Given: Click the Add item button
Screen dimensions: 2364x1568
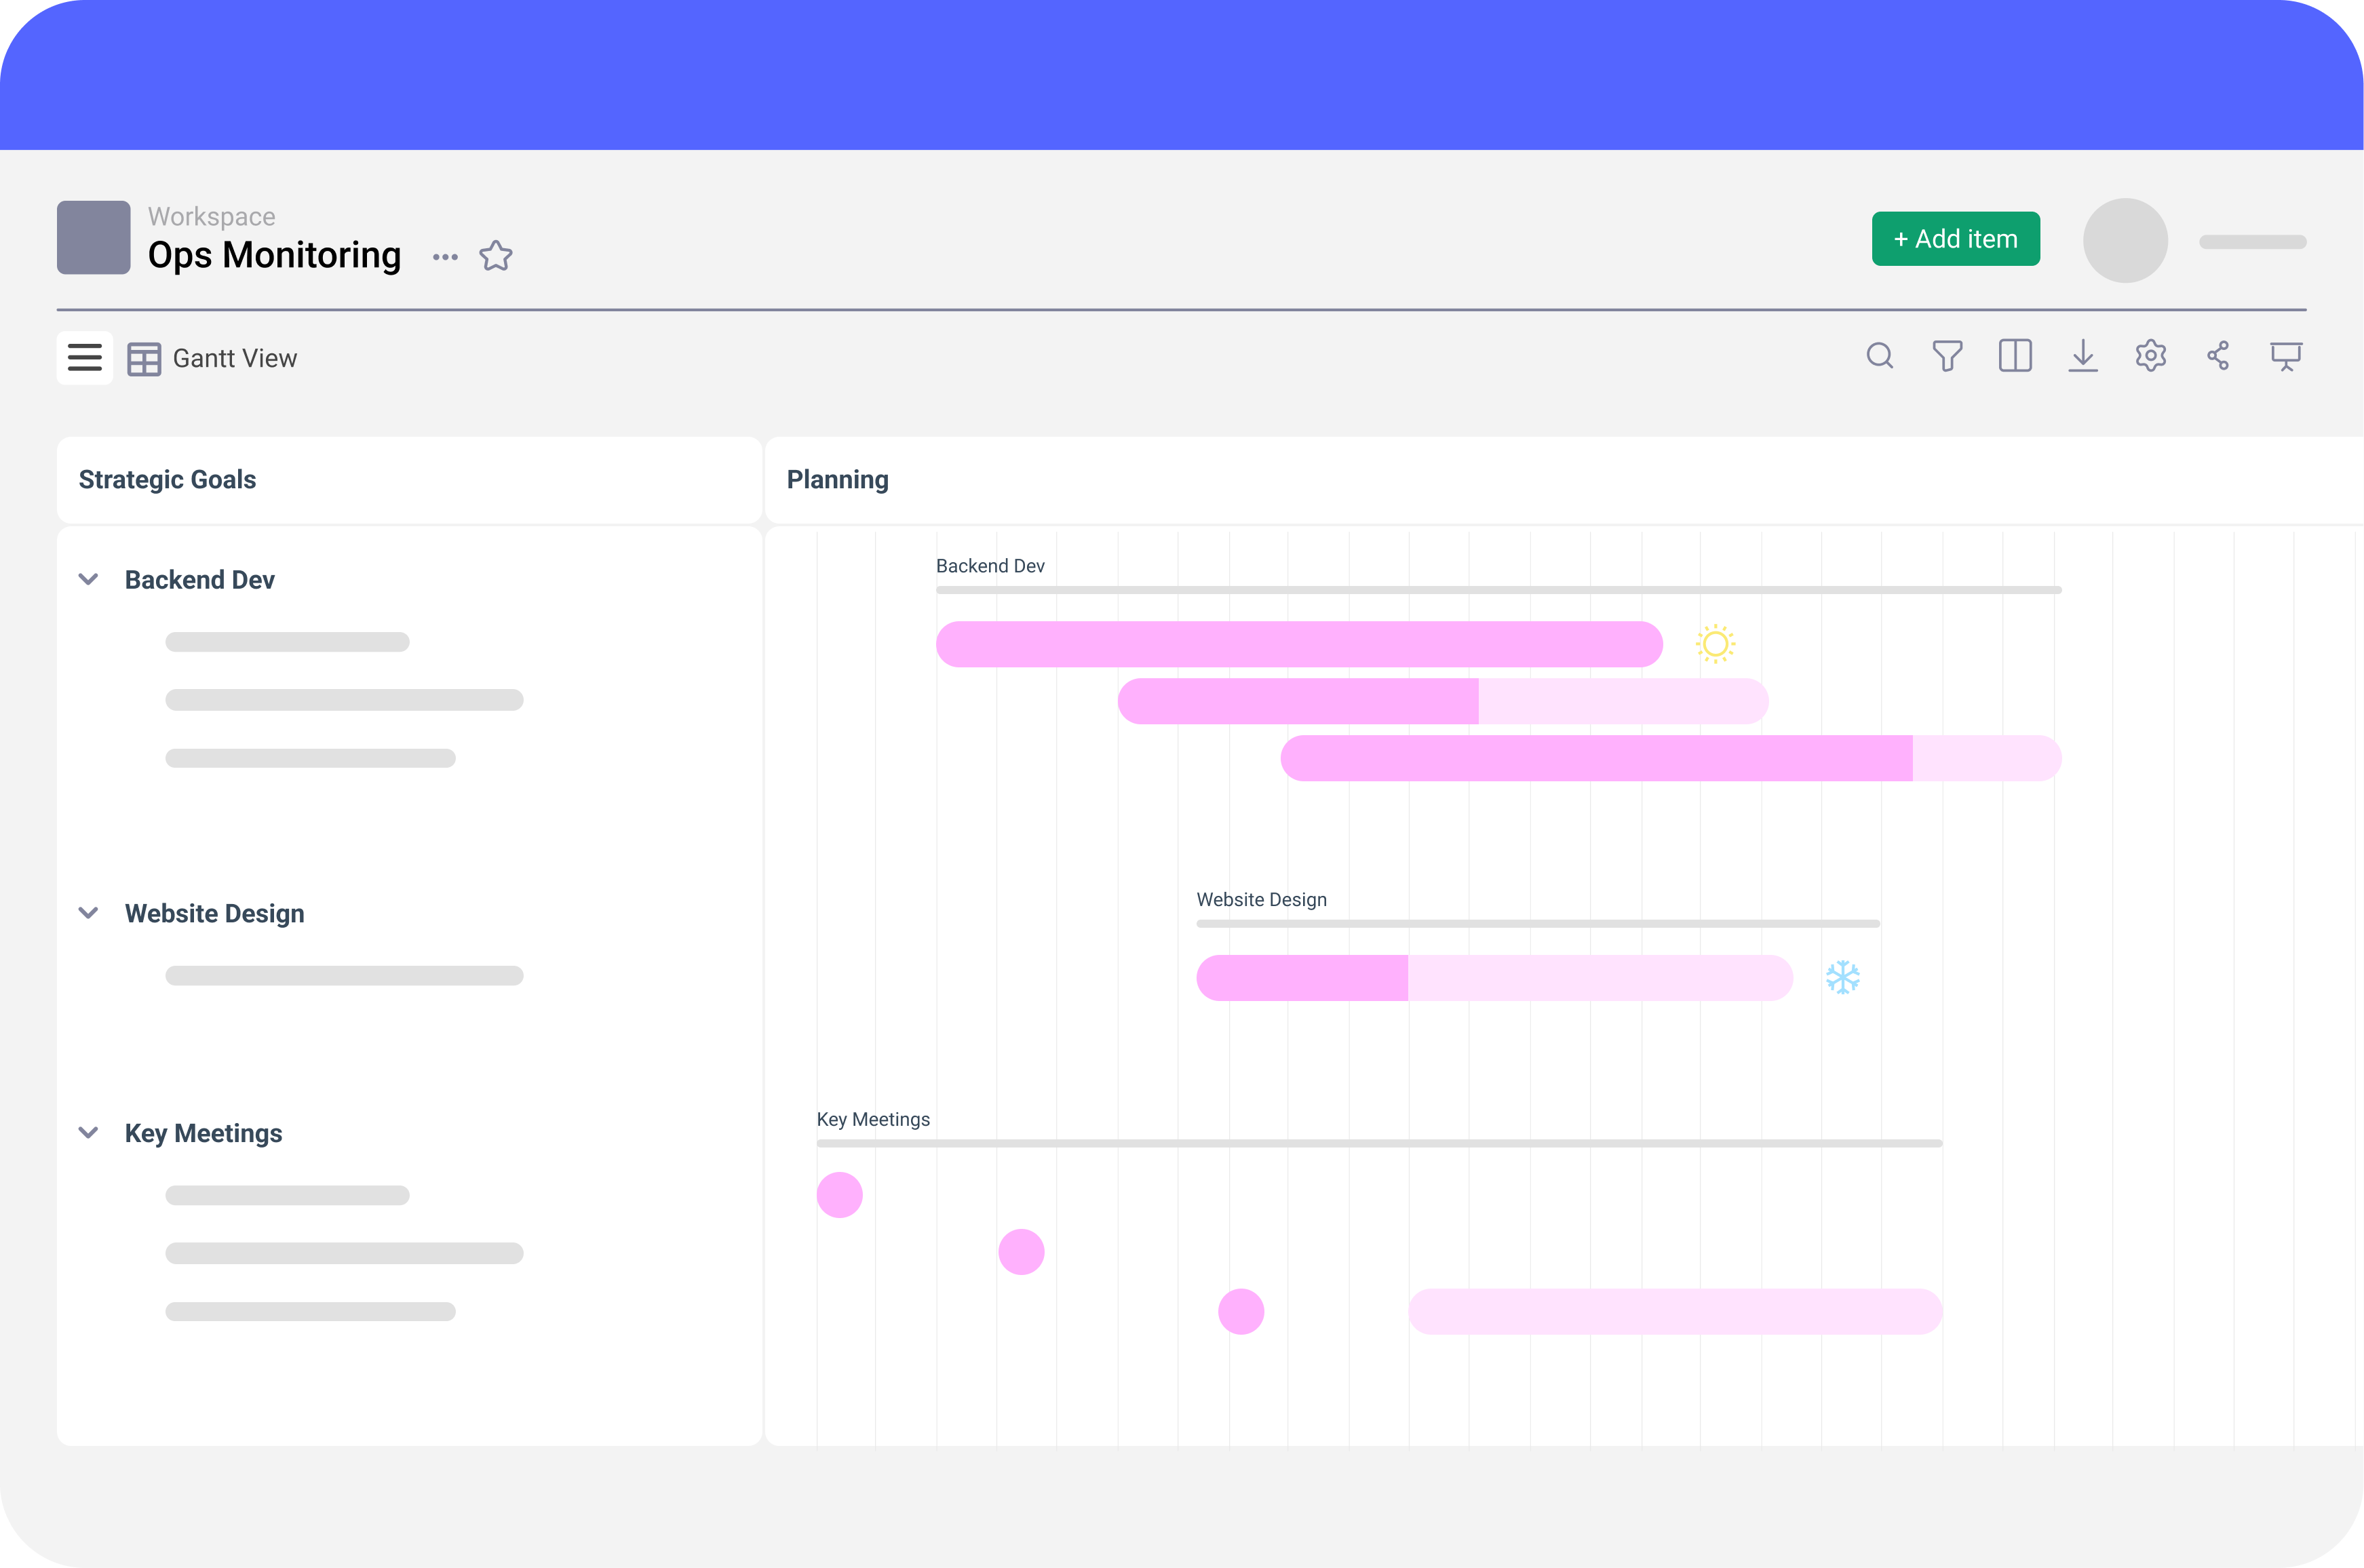Looking at the screenshot, I should point(1955,239).
